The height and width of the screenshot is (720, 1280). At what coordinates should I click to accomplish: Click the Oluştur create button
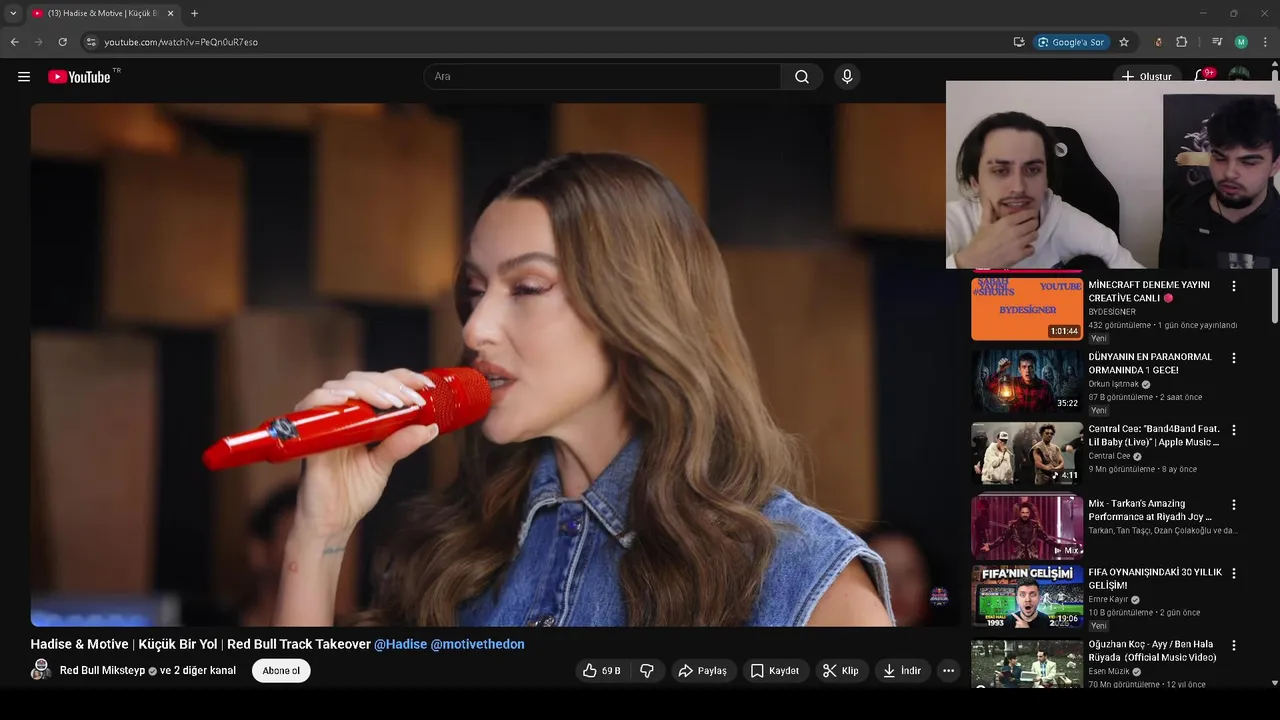coord(1146,77)
